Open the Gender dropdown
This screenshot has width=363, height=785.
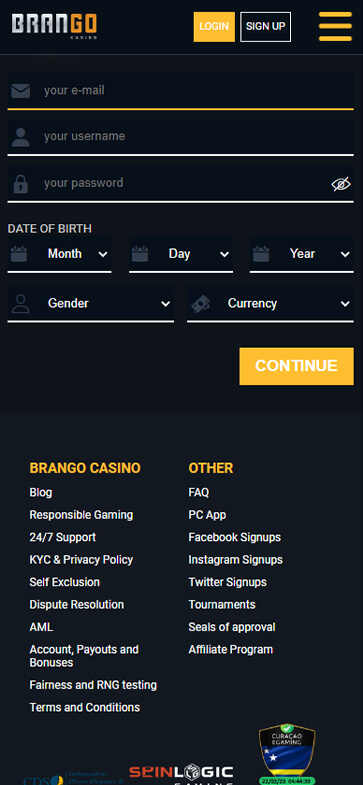(91, 304)
